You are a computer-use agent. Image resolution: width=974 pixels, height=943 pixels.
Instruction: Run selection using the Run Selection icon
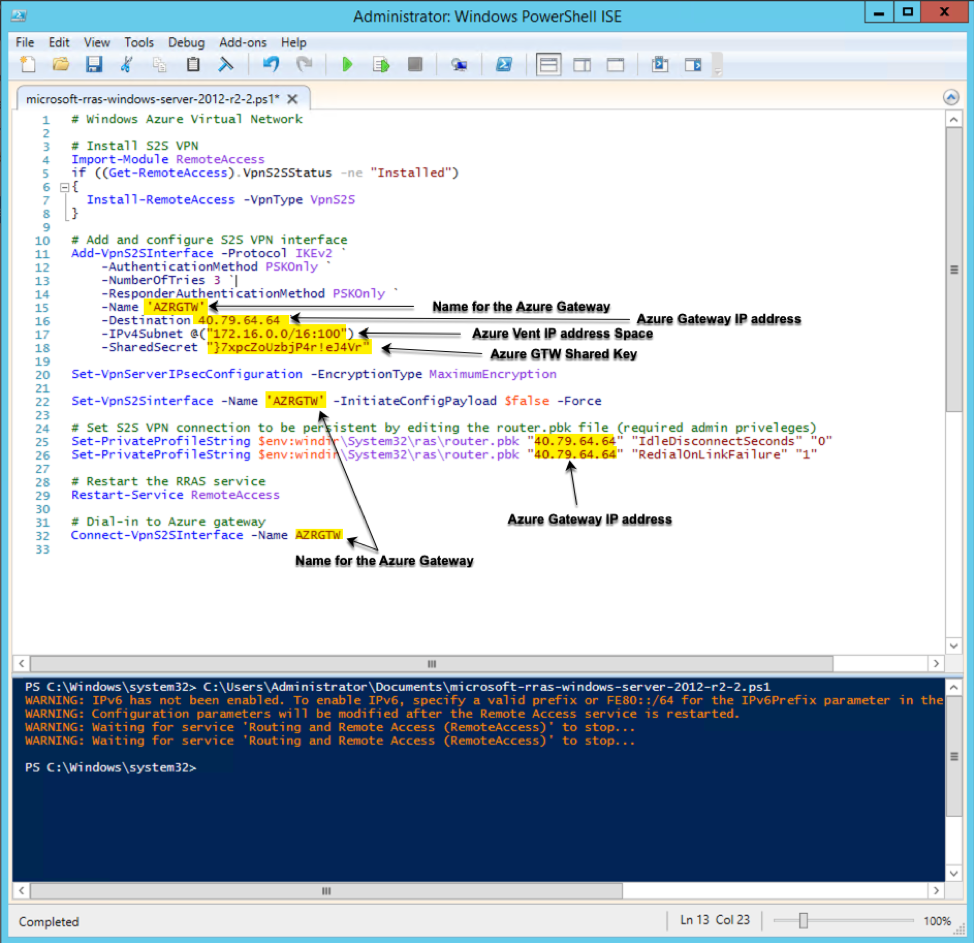[381, 65]
